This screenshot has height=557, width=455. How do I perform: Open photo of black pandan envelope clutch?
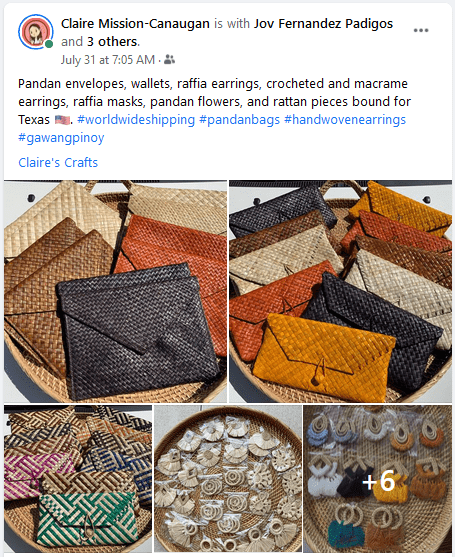[115, 291]
